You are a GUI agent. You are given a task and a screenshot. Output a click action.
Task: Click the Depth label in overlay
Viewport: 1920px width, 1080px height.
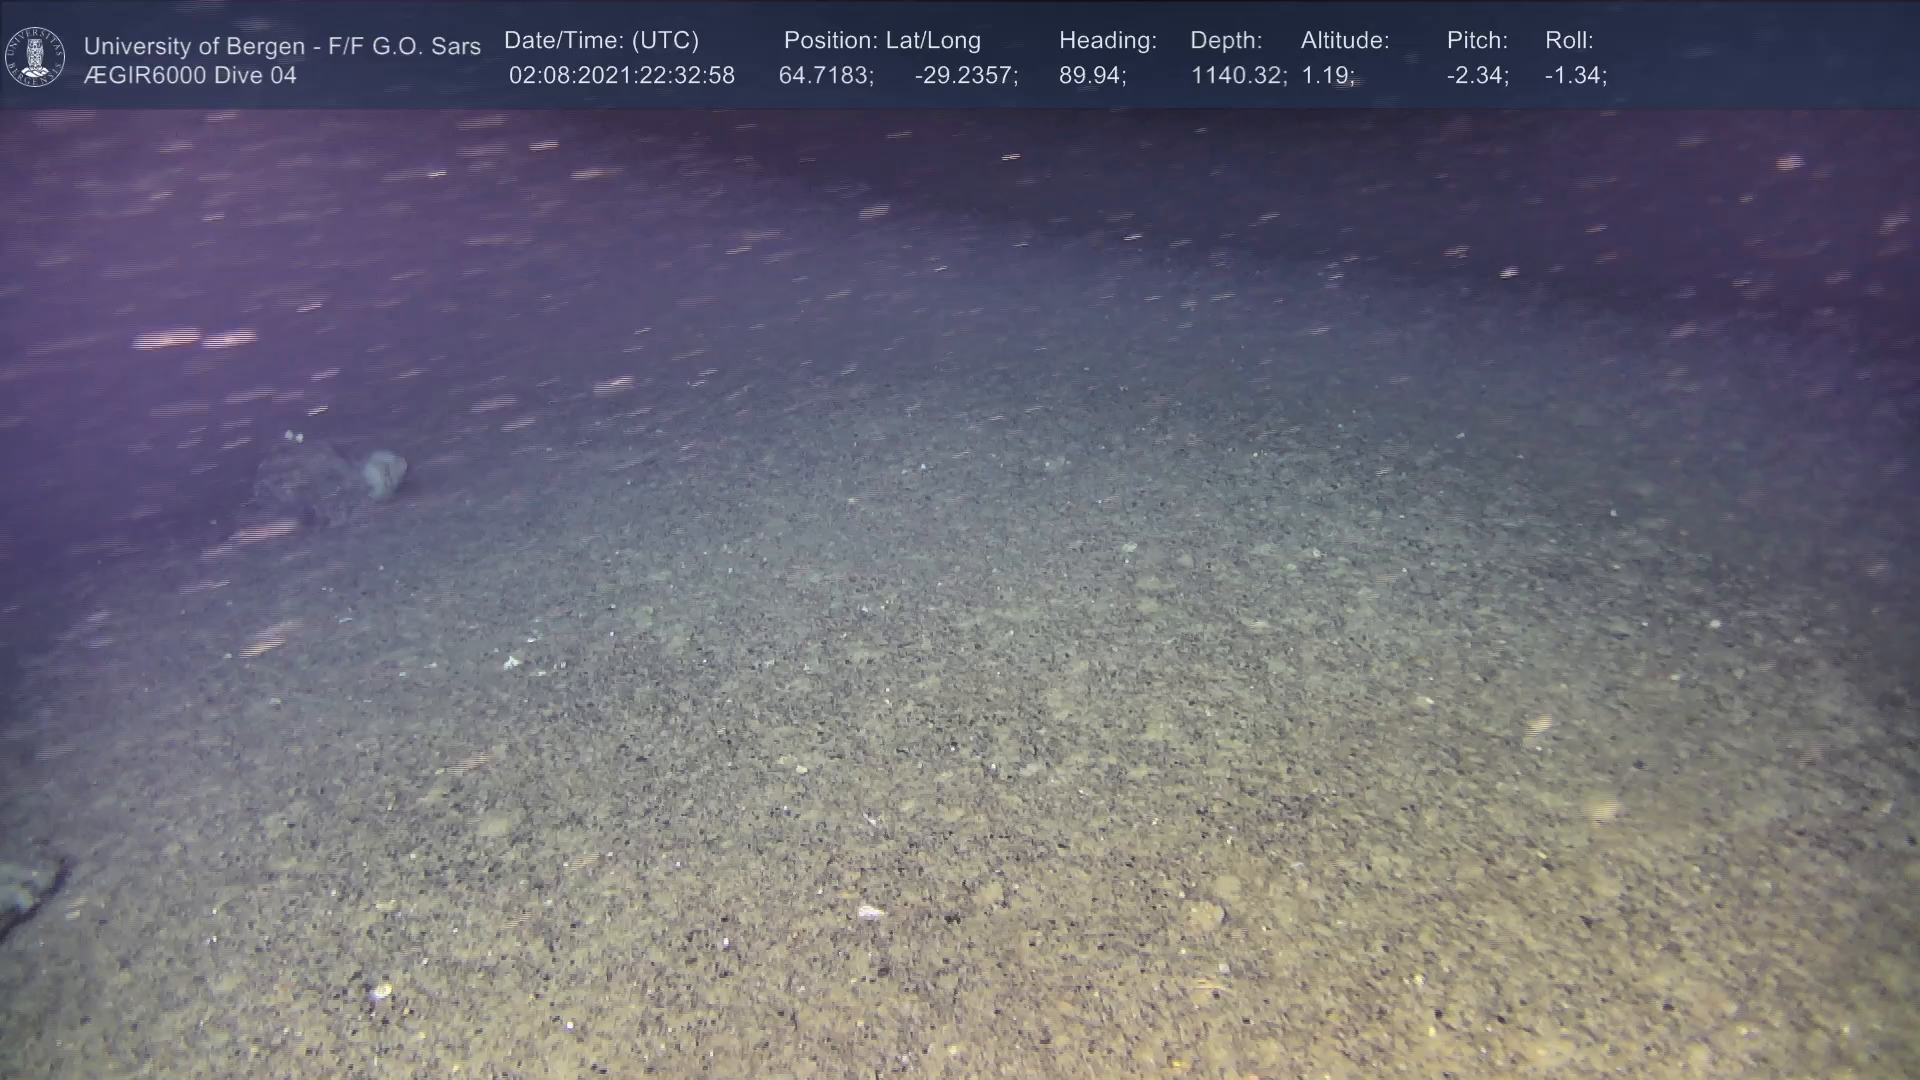point(1225,41)
